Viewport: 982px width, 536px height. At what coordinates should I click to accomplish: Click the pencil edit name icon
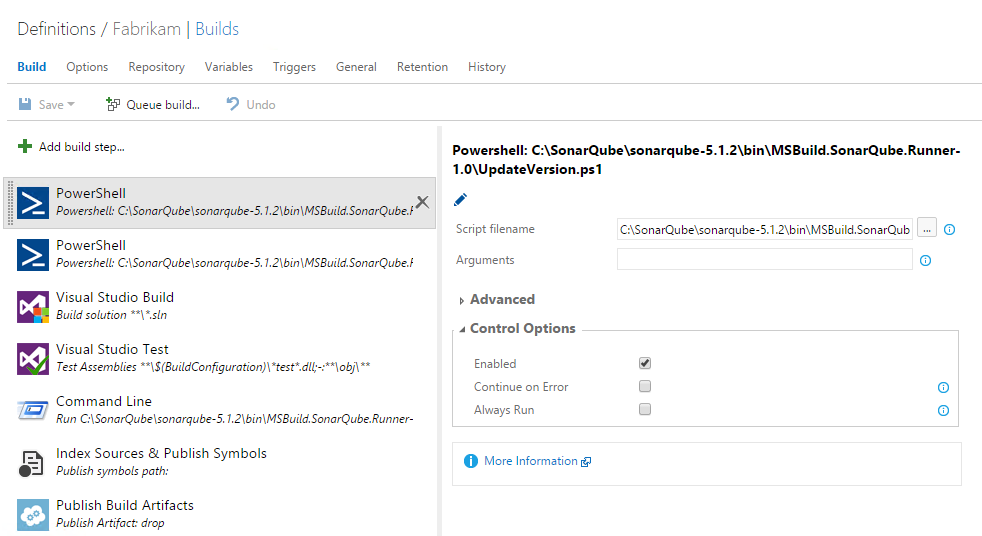click(460, 200)
